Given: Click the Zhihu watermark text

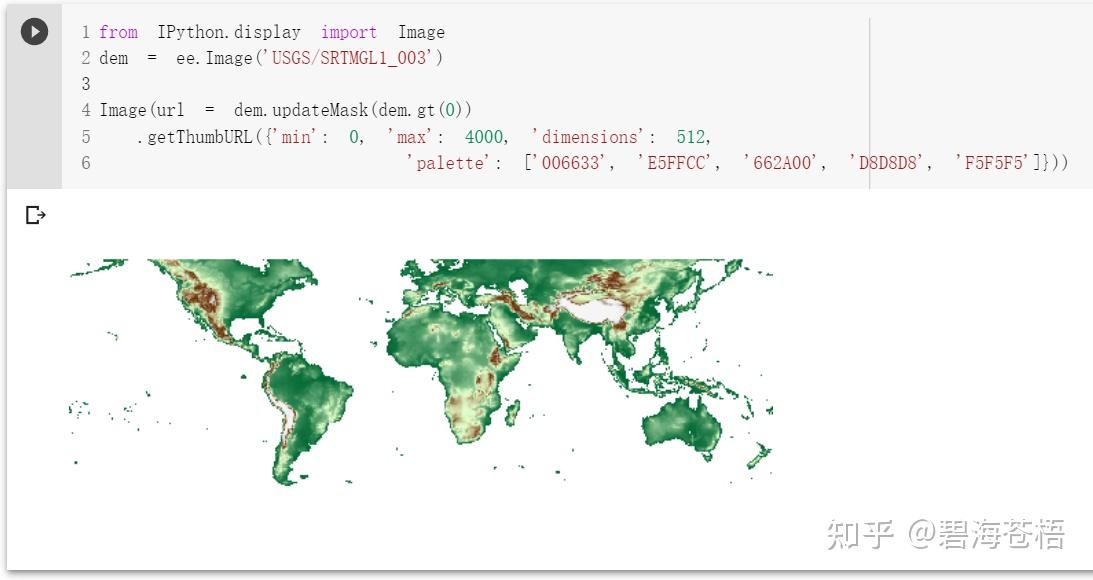Looking at the screenshot, I should point(945,535).
